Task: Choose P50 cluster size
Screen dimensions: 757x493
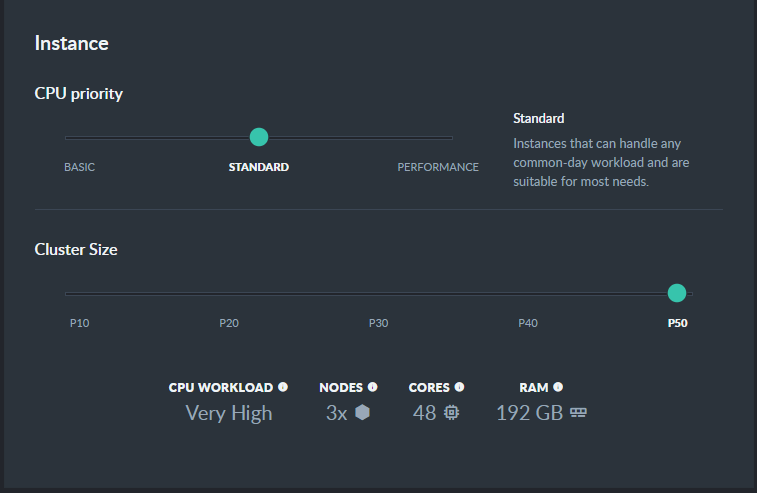Action: click(x=677, y=323)
